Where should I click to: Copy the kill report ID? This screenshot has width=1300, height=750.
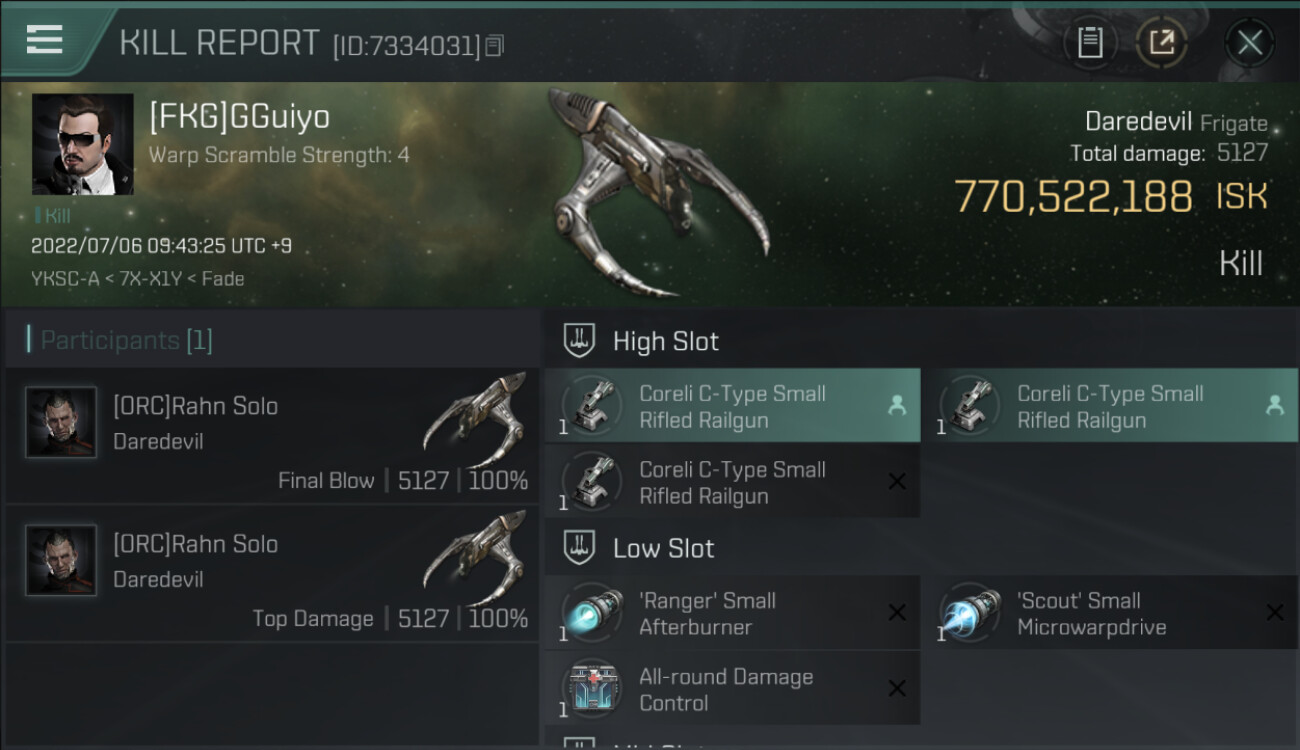coord(495,46)
